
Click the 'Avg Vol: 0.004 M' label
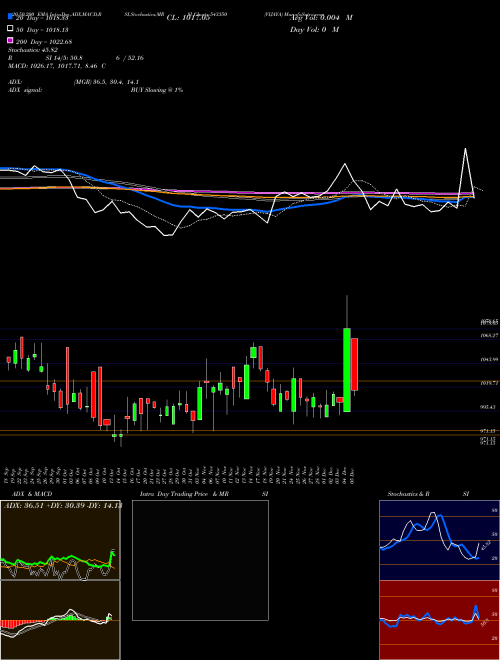[321, 18]
